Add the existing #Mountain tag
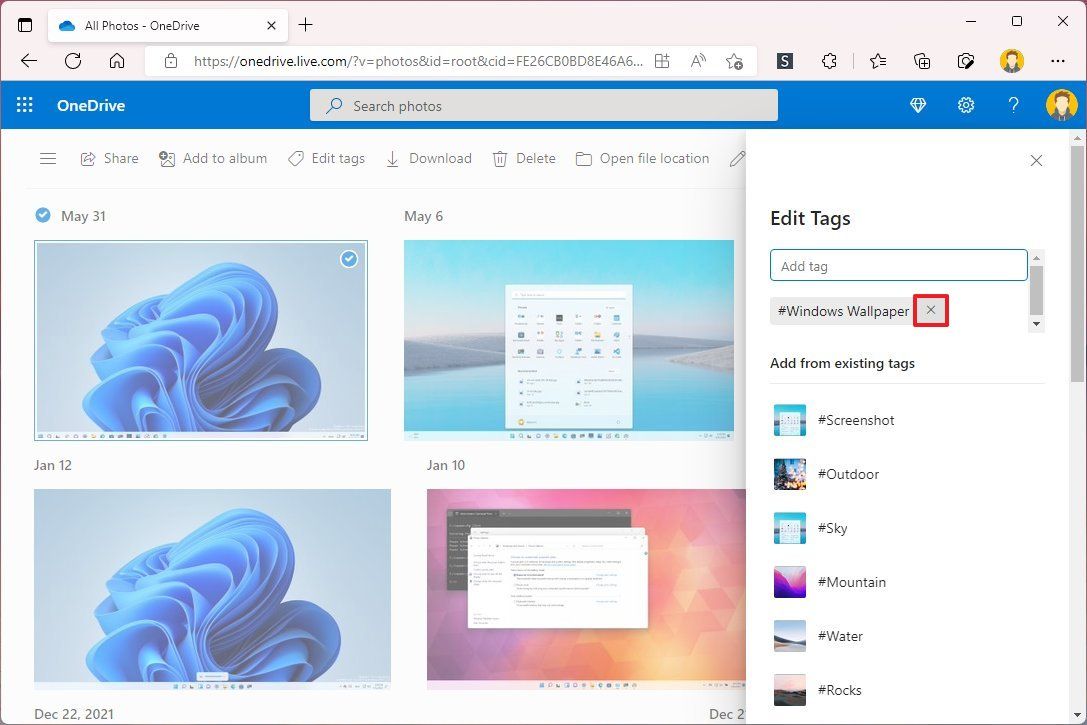This screenshot has width=1087, height=725. coord(852,582)
